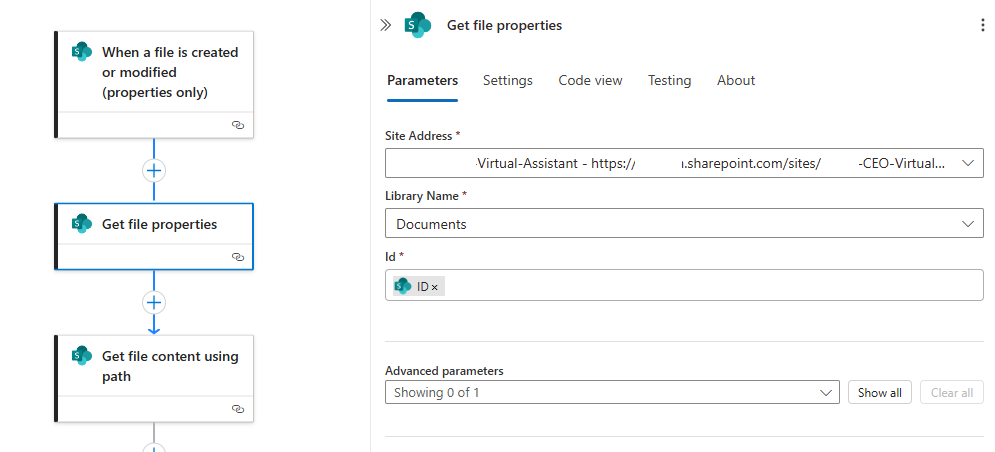The image size is (995, 452).
Task: Expand the Advanced parameters dropdown
Action: pos(826,393)
